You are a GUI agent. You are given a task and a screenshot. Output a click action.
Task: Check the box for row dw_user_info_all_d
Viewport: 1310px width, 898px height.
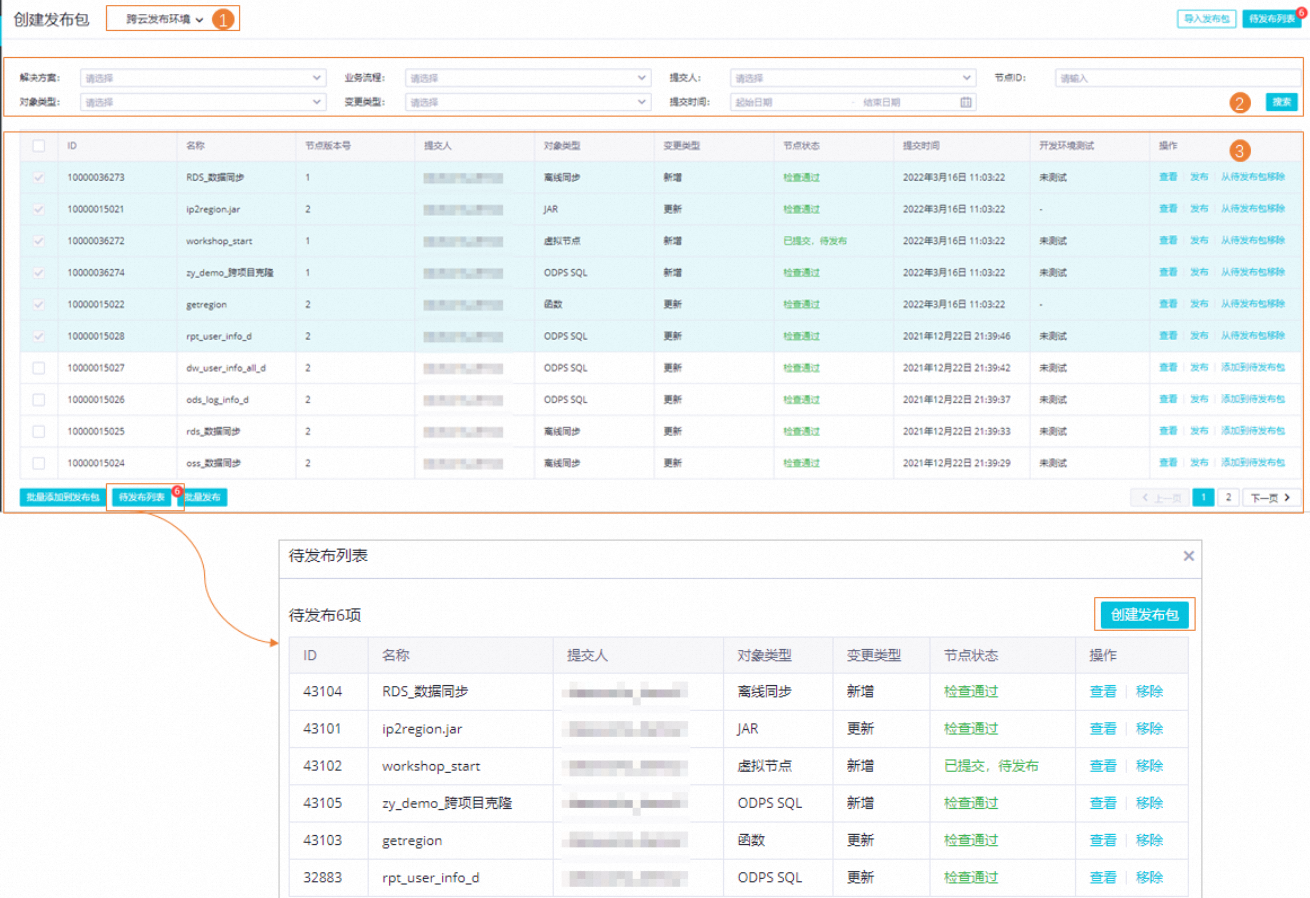39,367
